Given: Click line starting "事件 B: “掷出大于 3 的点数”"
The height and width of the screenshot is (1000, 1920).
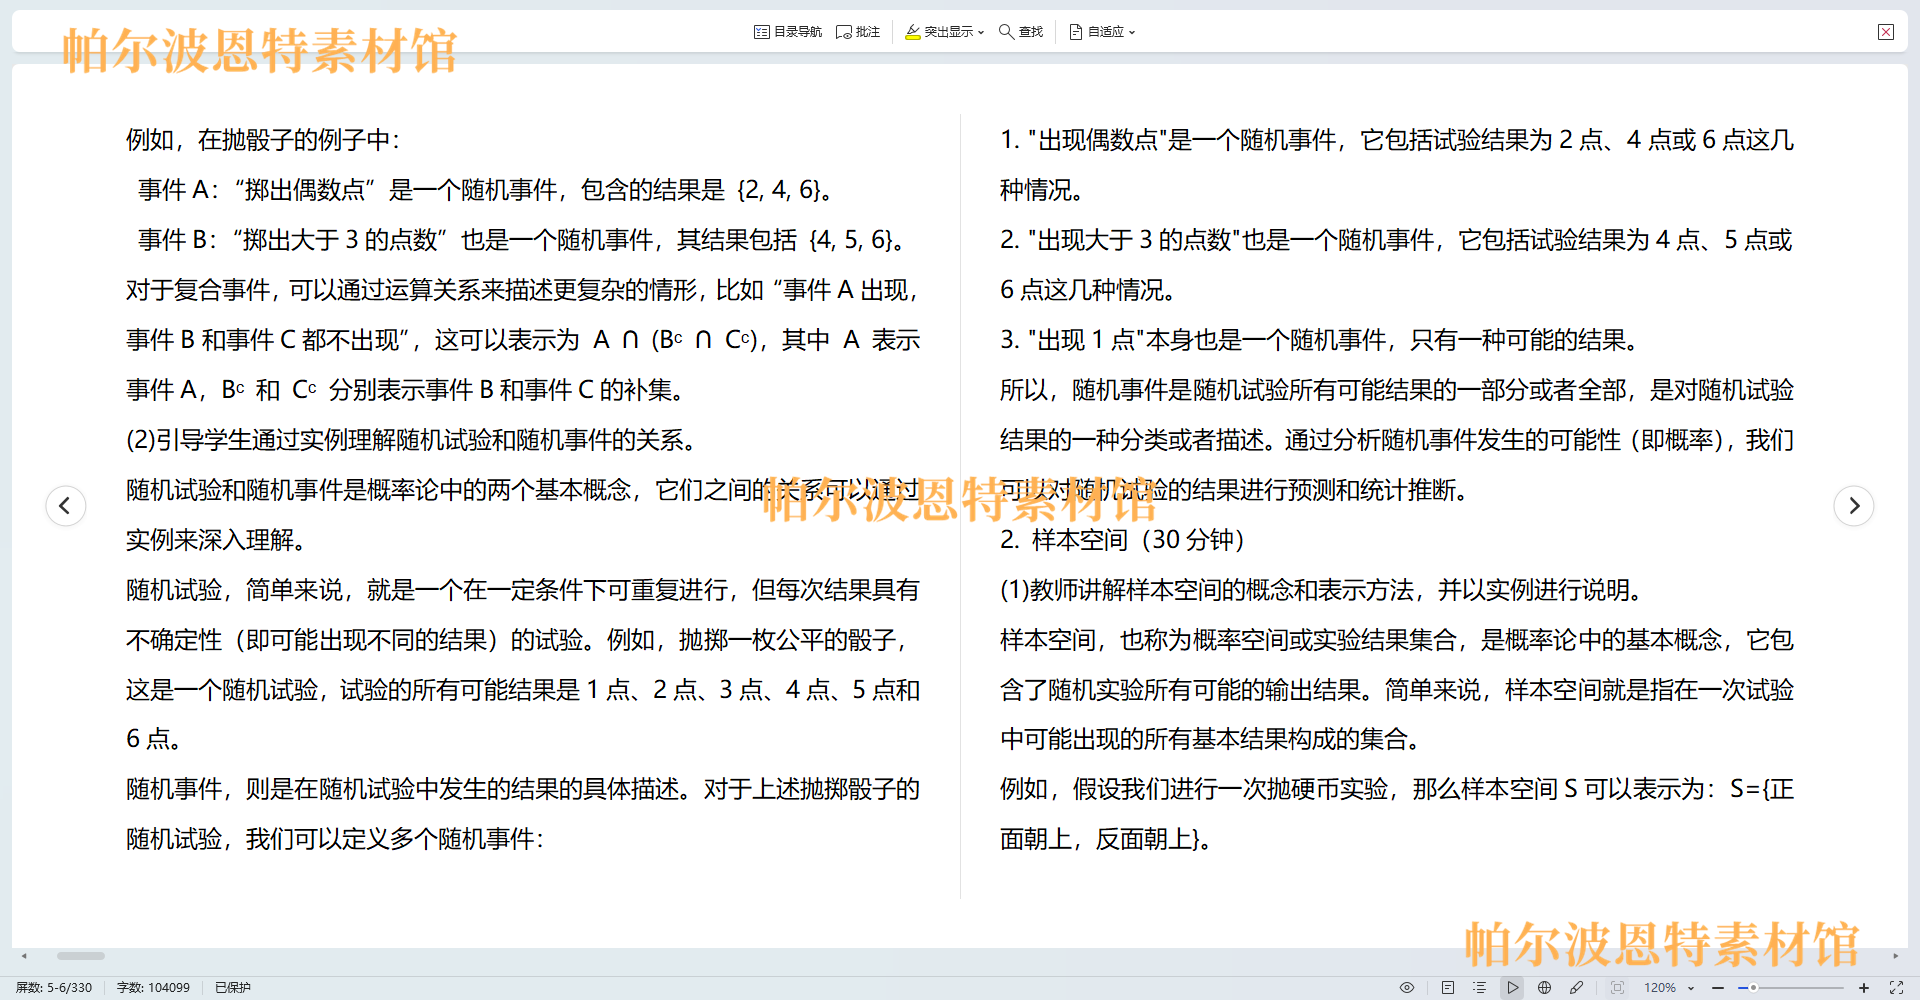Looking at the screenshot, I should (522, 240).
